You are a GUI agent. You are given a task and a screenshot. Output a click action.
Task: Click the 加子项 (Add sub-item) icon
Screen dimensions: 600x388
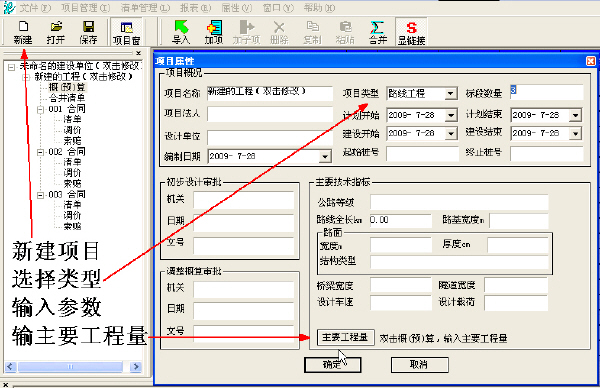tap(246, 32)
